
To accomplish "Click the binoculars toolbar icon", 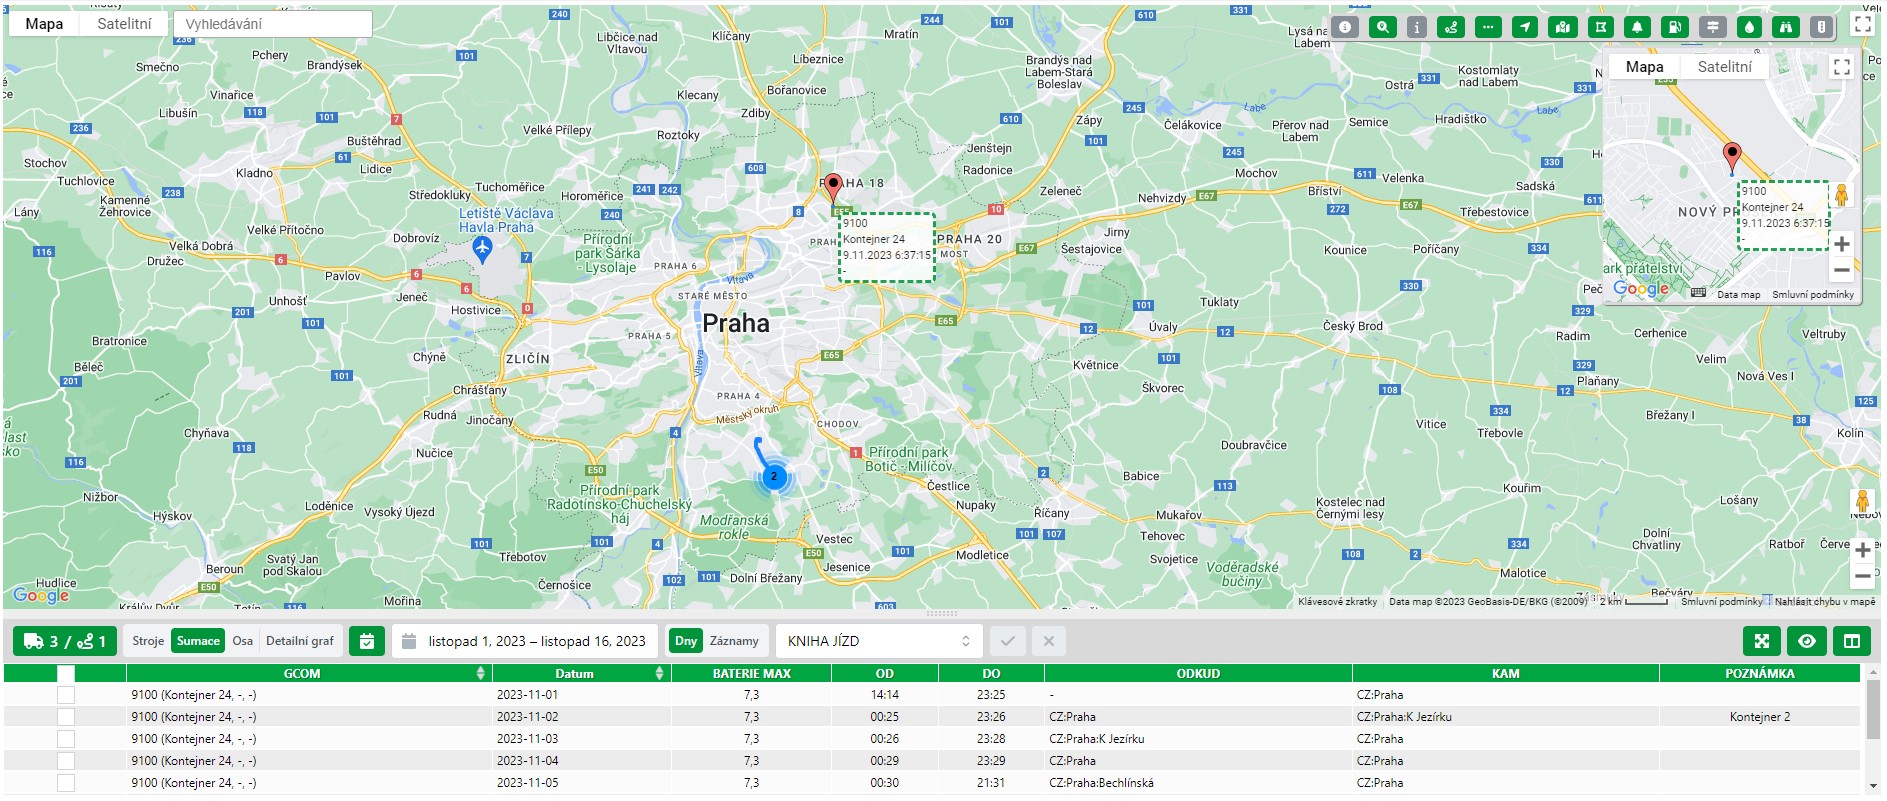I will click(1786, 27).
